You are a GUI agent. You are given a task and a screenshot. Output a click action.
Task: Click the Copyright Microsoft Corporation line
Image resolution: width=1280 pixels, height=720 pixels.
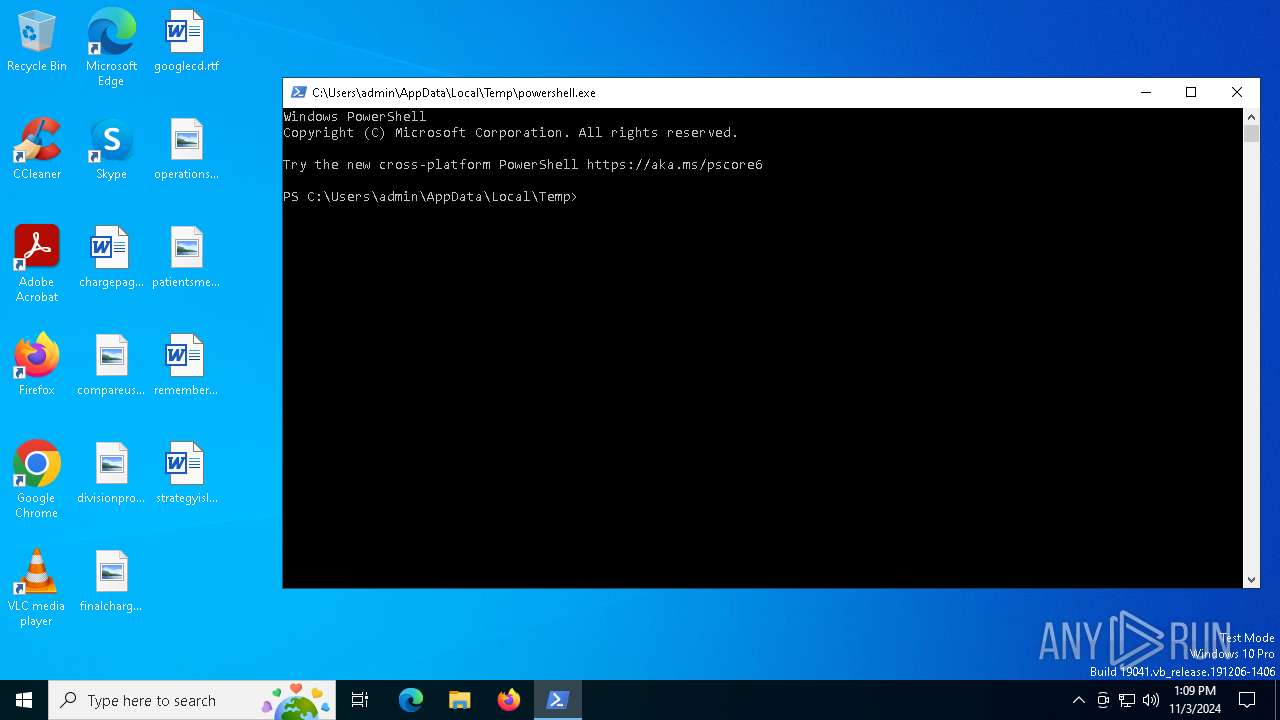pyautogui.click(x=510, y=133)
